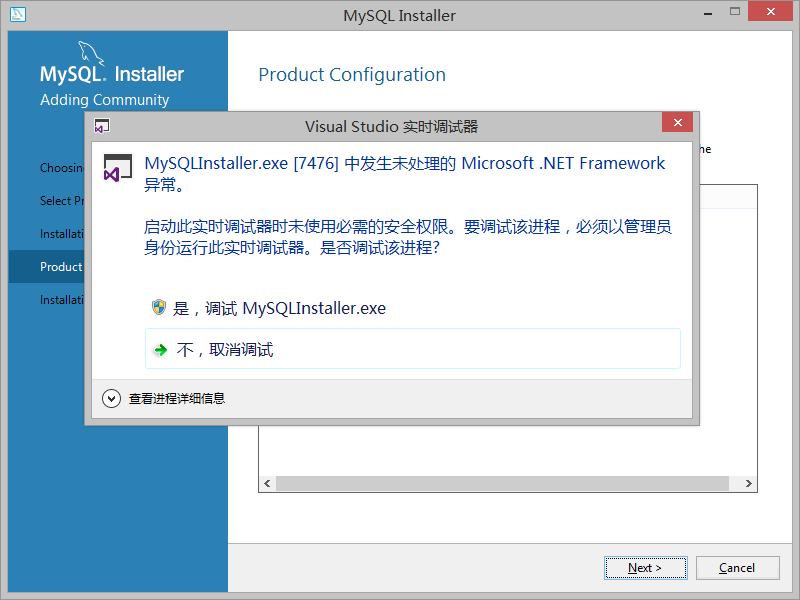800x600 pixels.
Task: Open the Select Products step in sidebar
Action: (x=62, y=201)
